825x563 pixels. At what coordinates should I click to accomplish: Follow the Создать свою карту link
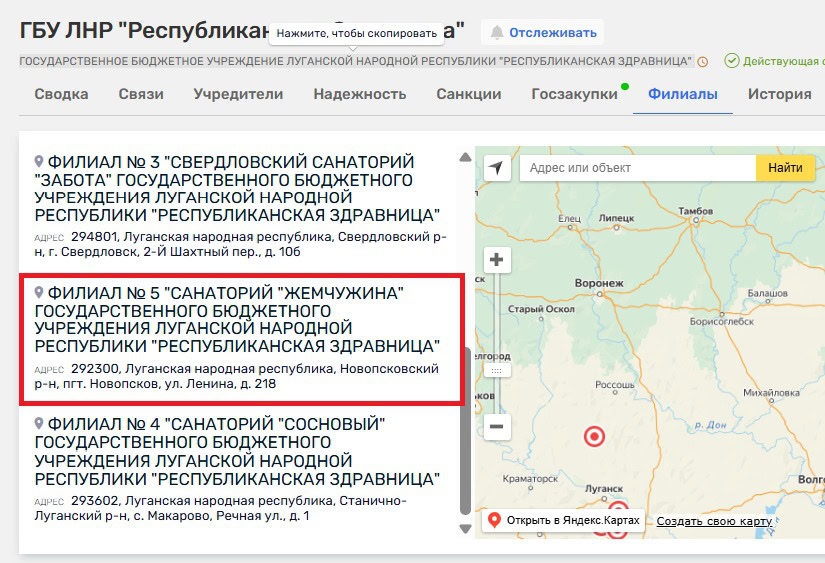pos(715,521)
